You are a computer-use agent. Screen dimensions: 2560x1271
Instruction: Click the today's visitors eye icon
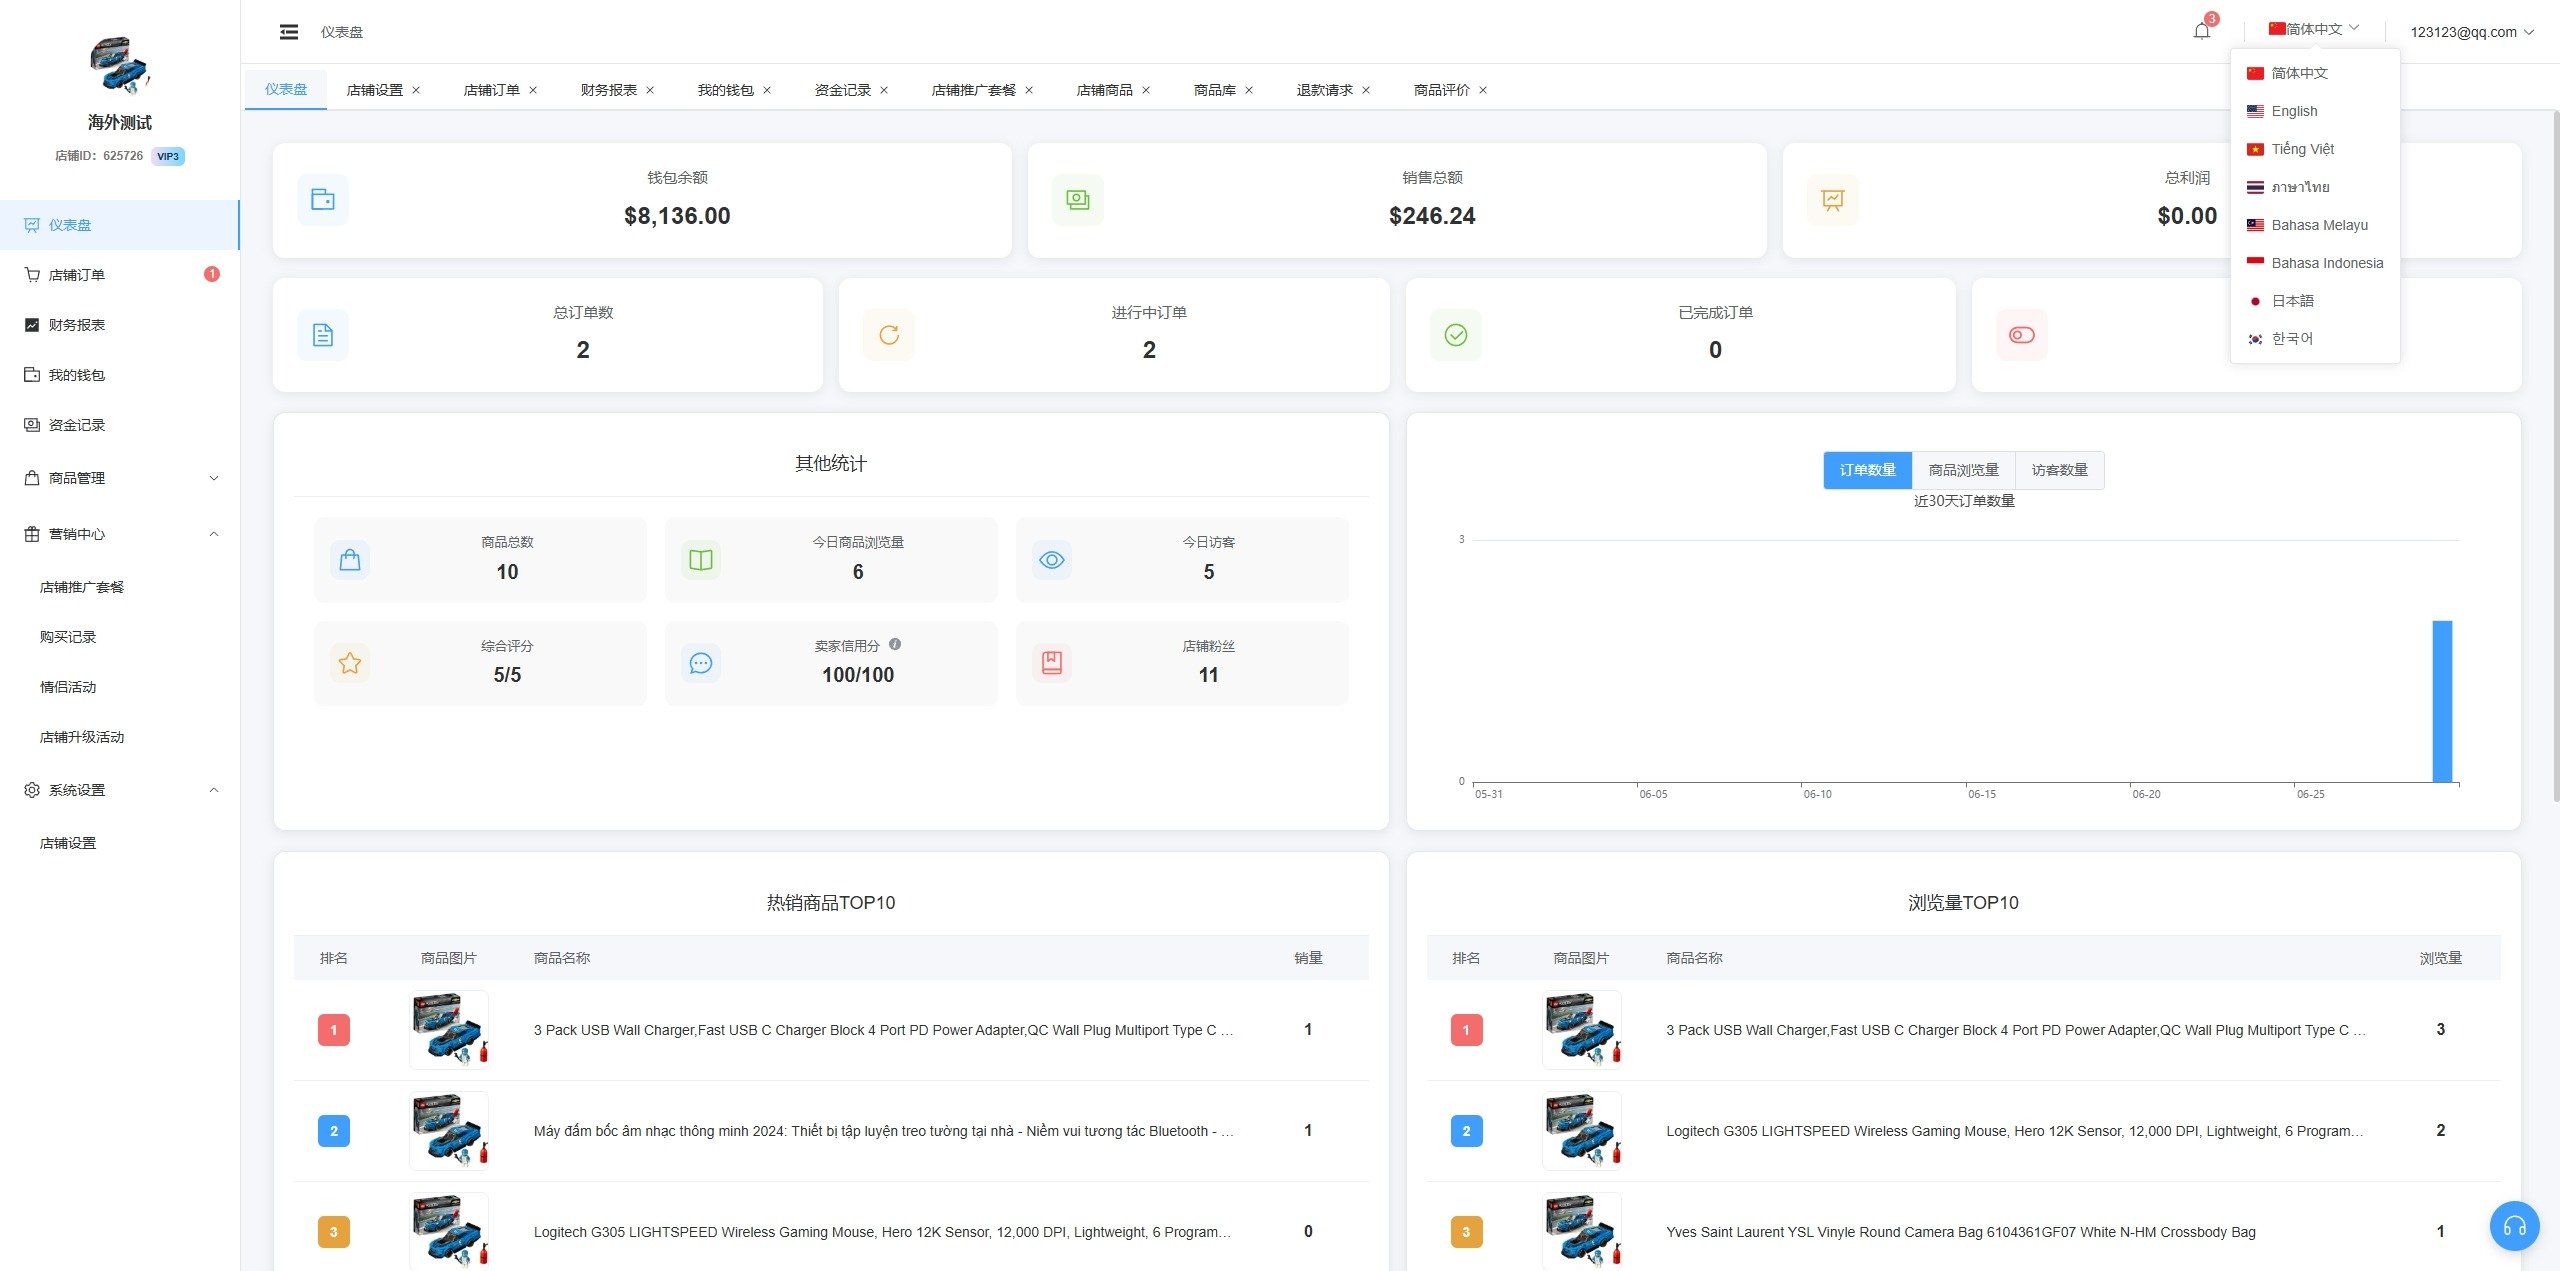[x=1052, y=560]
